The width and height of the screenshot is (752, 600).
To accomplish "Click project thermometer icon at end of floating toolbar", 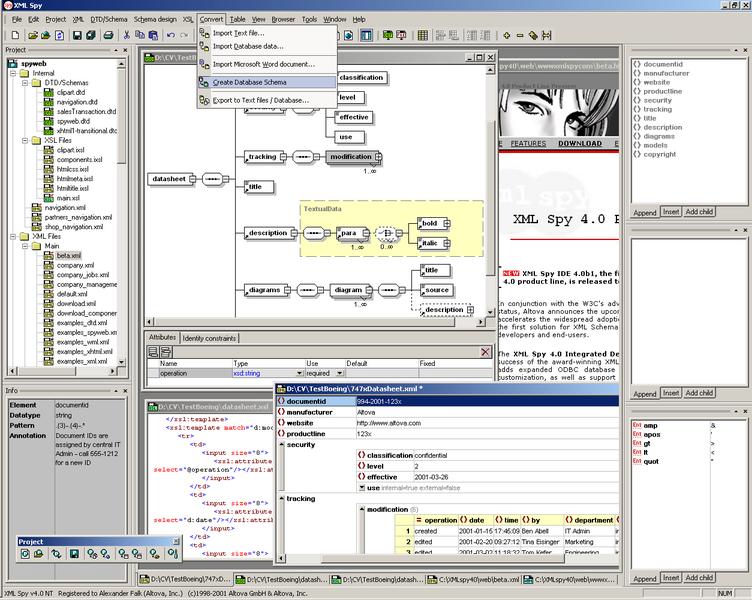I will 172,554.
